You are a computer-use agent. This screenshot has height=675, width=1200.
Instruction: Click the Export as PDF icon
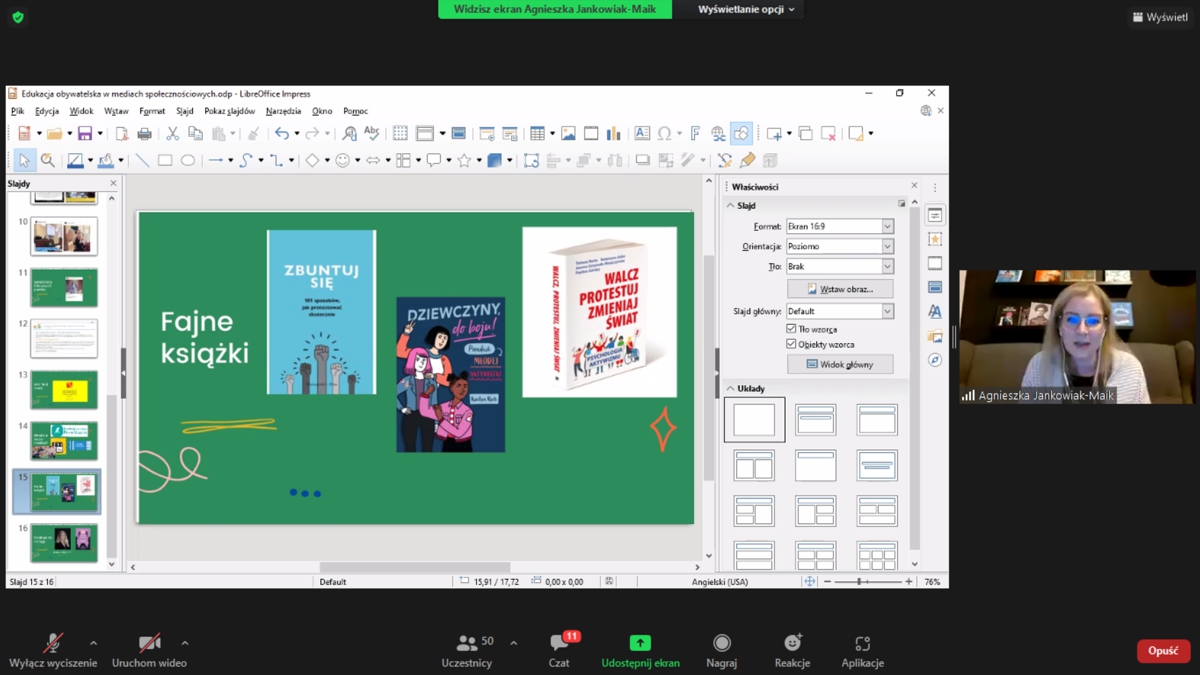(x=121, y=134)
